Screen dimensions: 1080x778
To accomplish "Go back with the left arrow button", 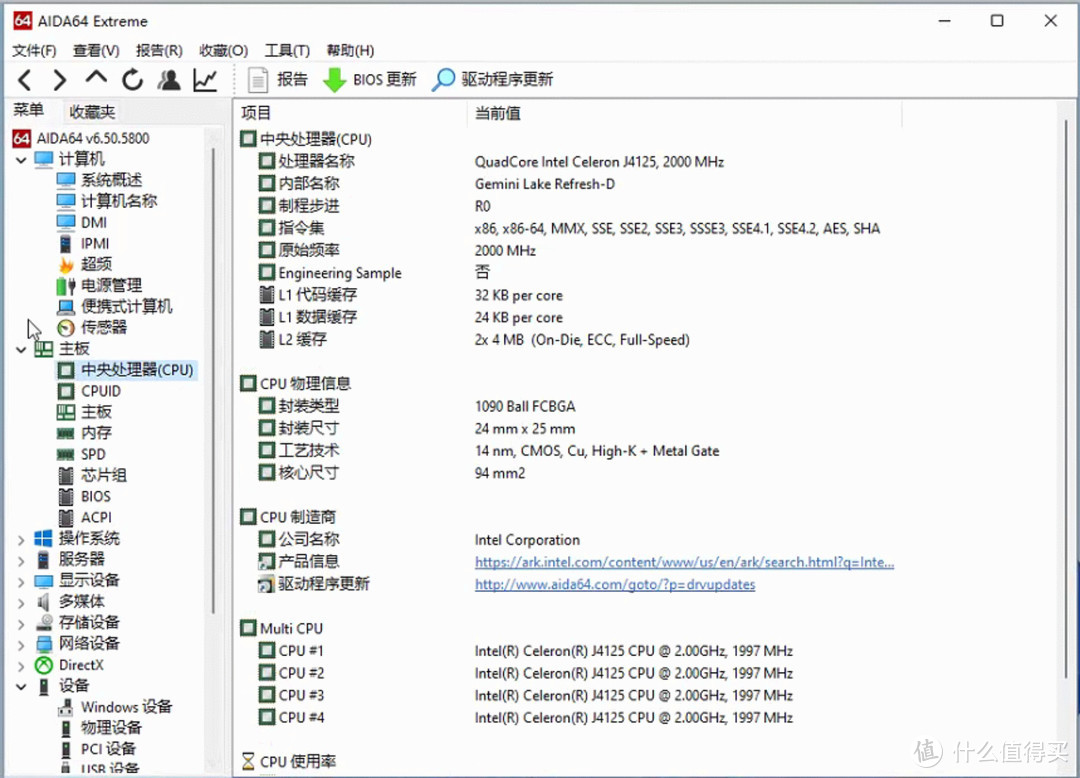I will point(25,81).
